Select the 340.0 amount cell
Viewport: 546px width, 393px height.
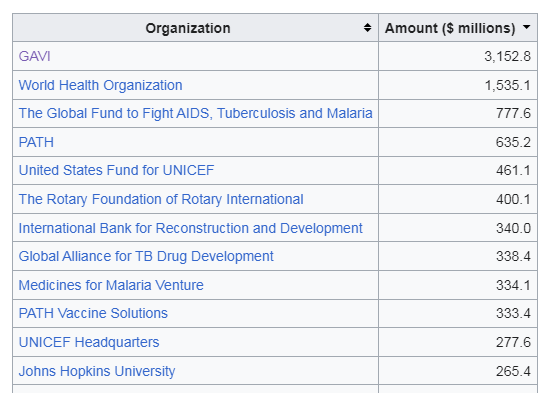[x=458, y=228]
